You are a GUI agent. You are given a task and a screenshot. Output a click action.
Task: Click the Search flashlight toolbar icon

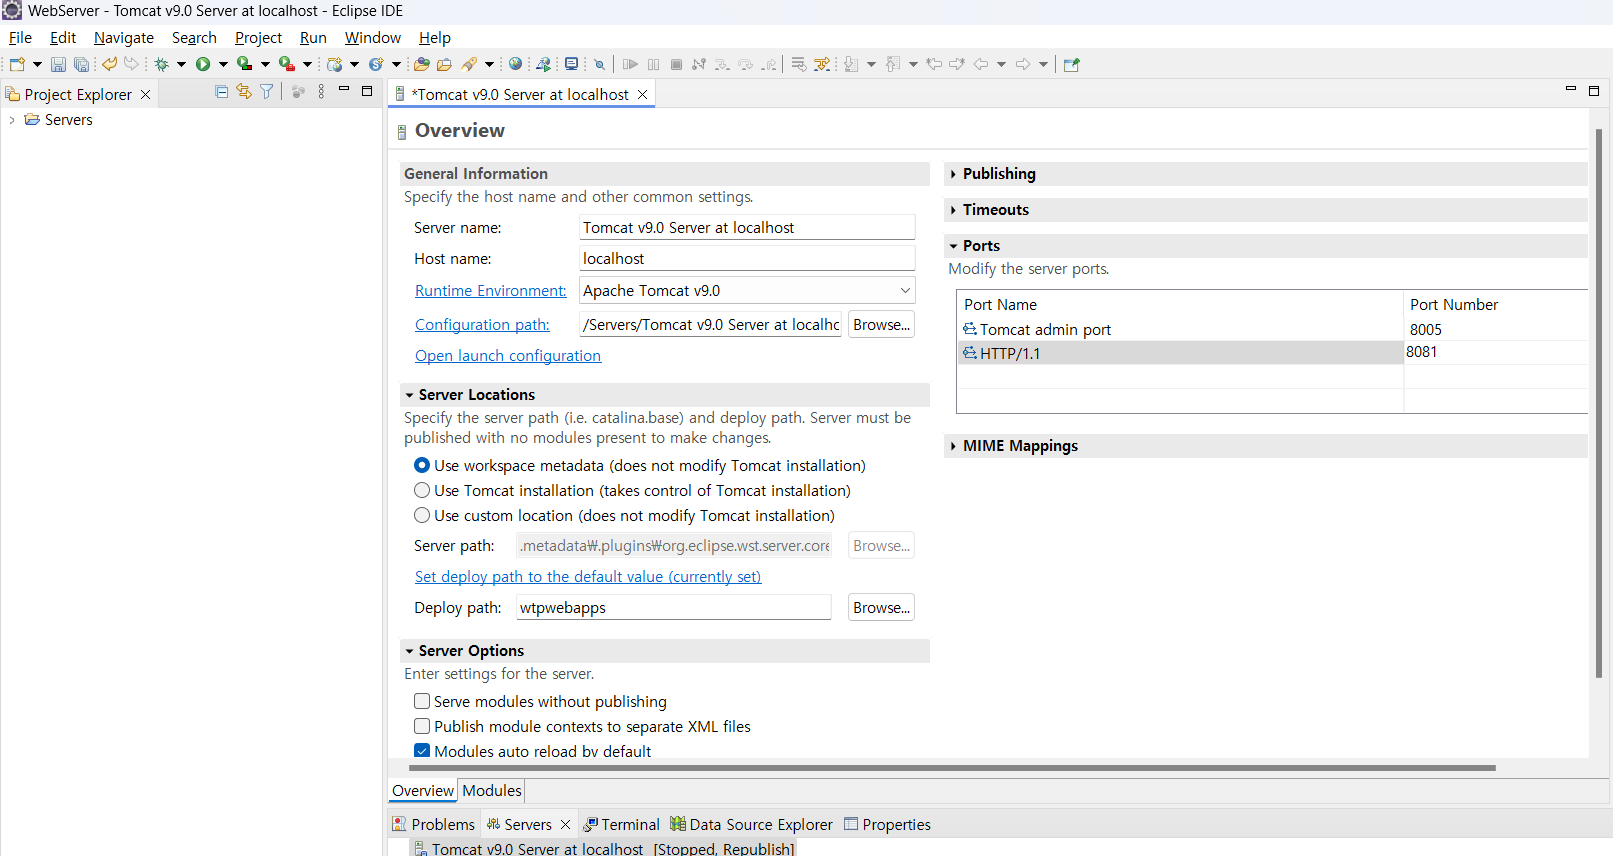point(469,64)
